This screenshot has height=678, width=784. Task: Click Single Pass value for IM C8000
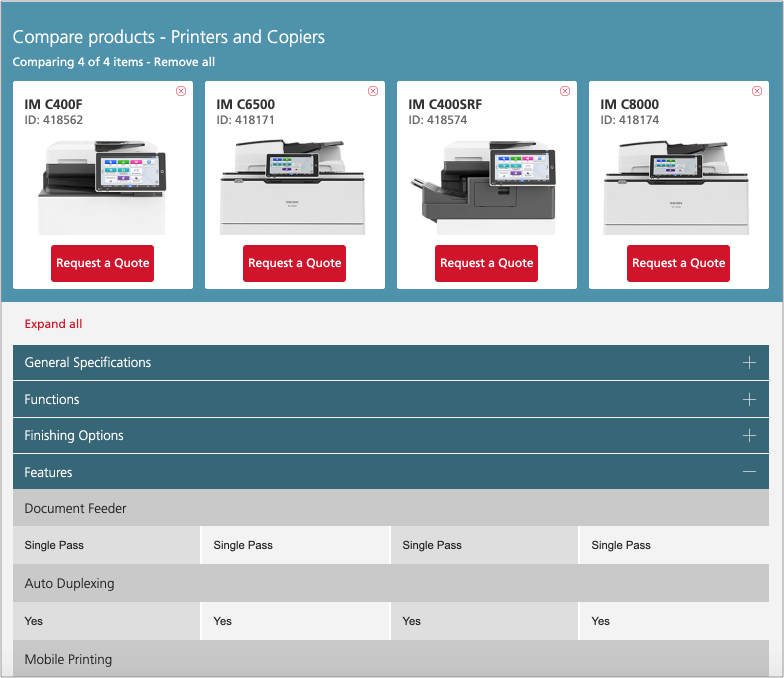[621, 545]
